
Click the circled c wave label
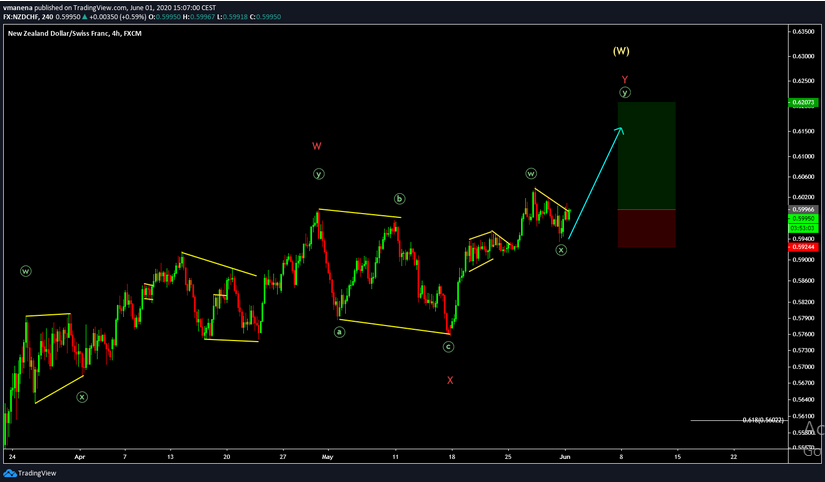448,347
